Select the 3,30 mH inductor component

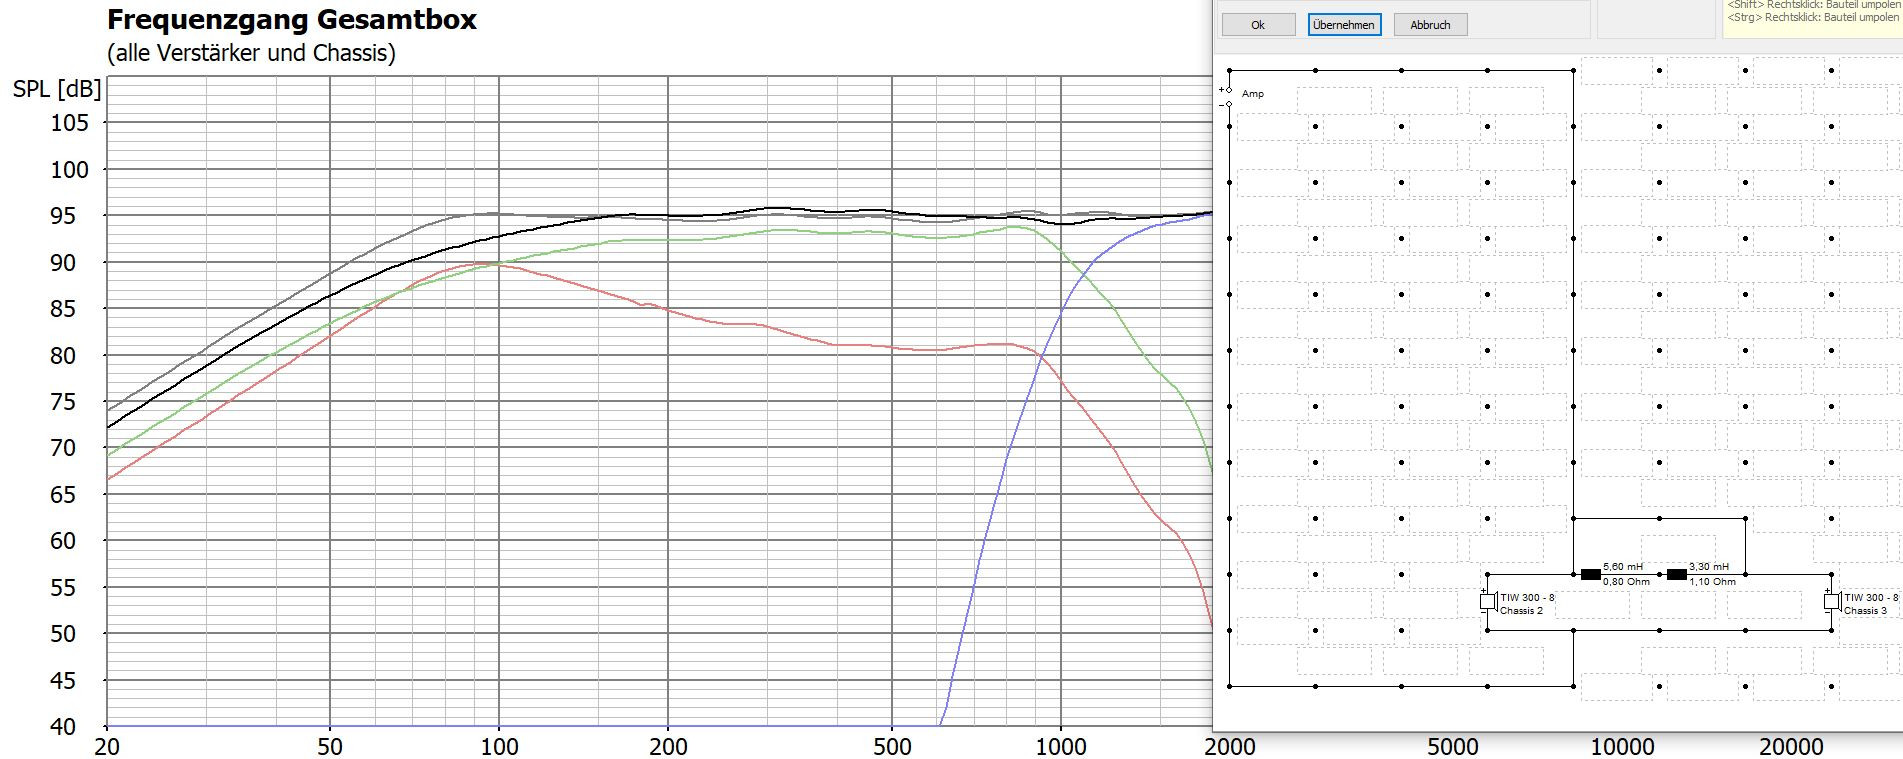1676,574
